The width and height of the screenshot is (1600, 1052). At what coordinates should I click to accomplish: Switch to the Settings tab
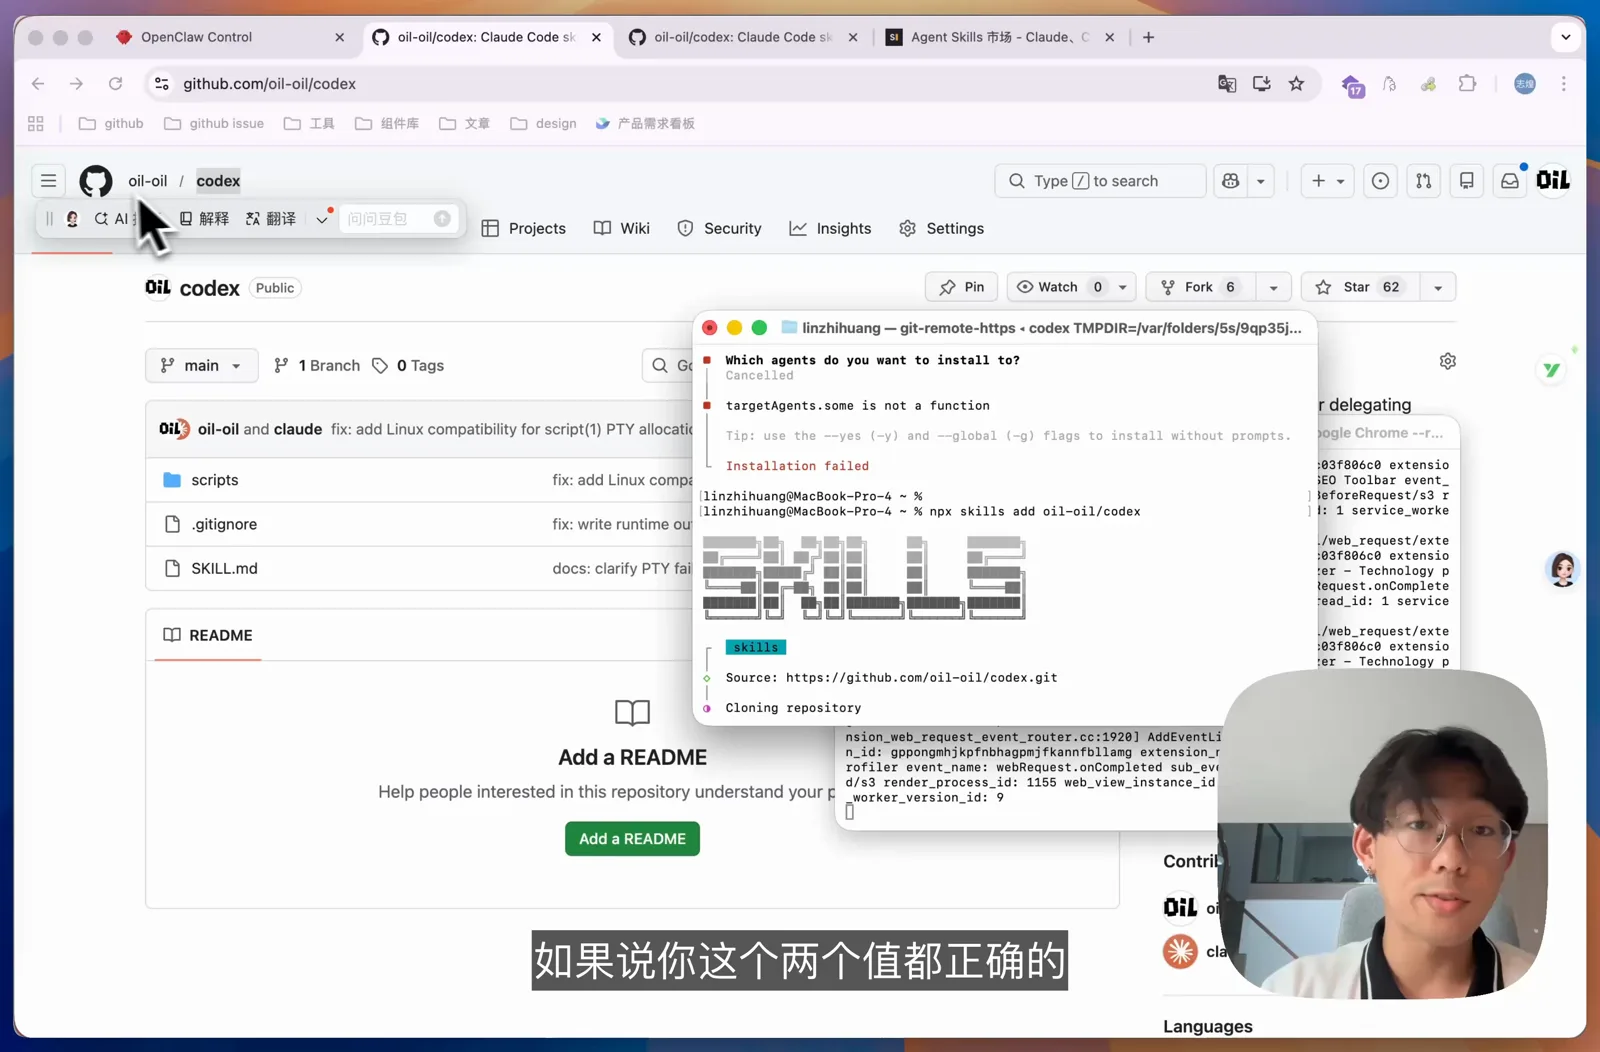941,228
